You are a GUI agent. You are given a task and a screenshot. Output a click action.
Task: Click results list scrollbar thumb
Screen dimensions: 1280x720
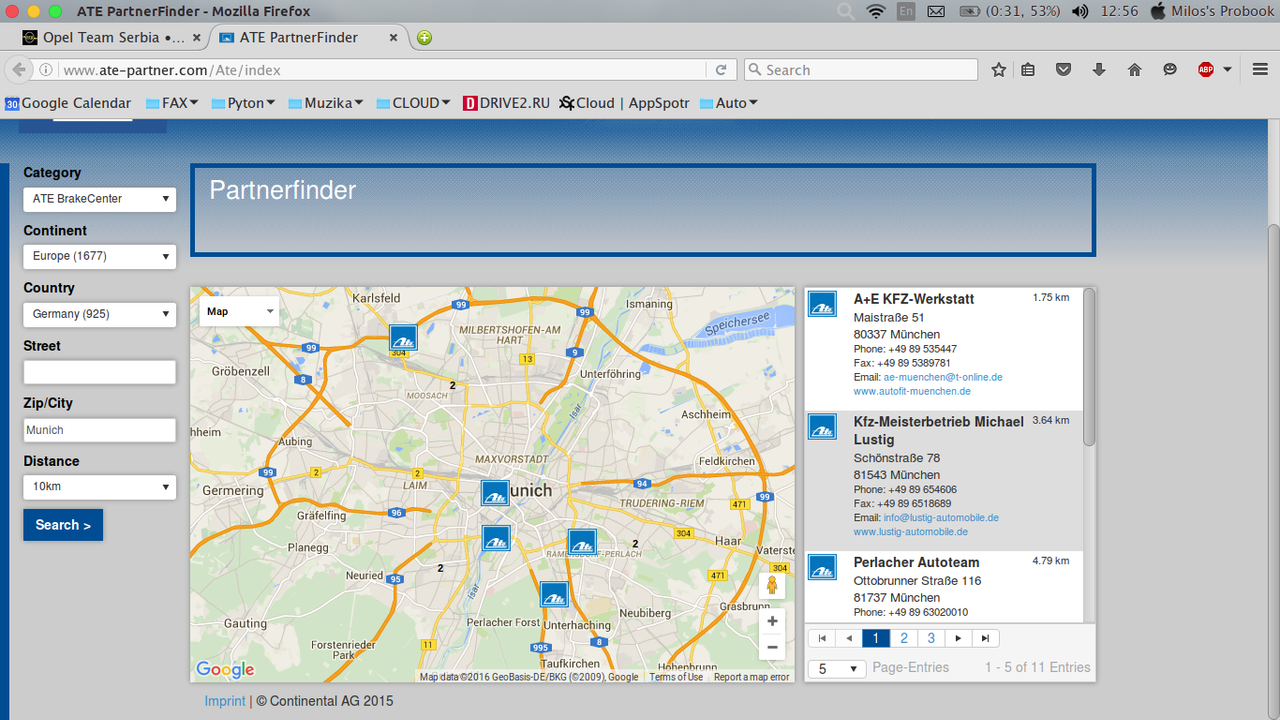point(1089,367)
